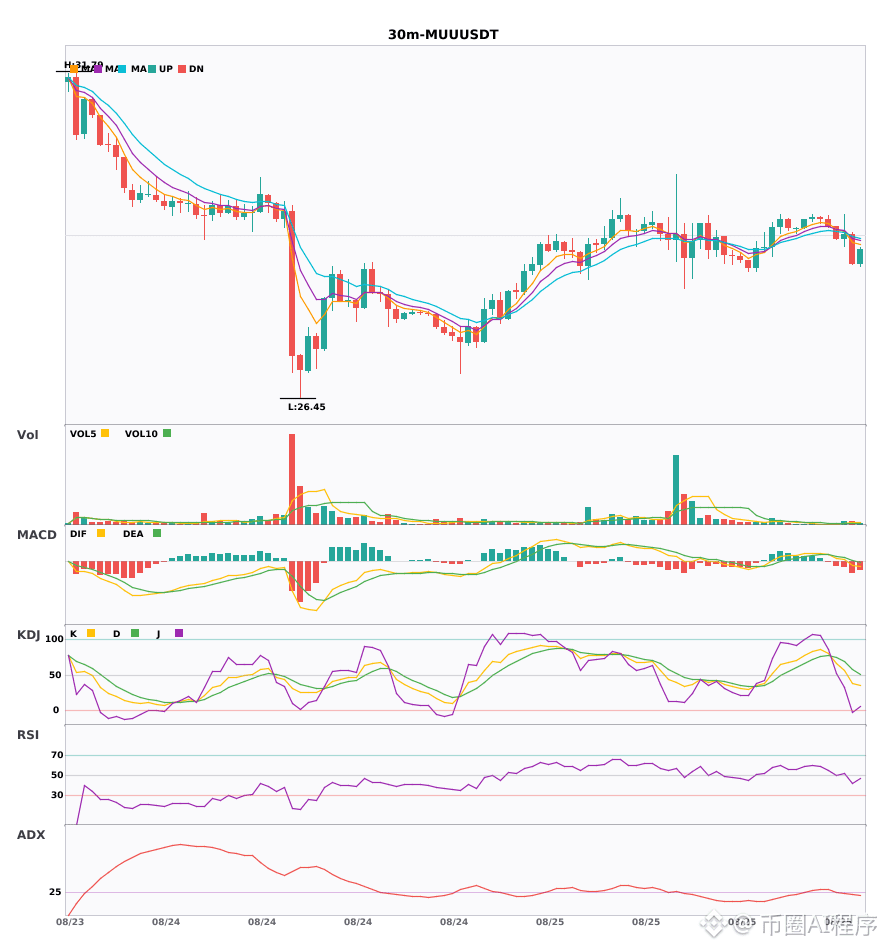Click the RSI axis value 30
885x950 pixels.
tap(57, 795)
